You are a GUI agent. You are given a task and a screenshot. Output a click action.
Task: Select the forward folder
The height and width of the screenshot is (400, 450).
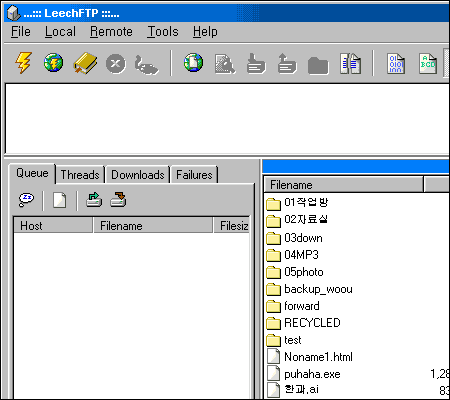[293, 306]
